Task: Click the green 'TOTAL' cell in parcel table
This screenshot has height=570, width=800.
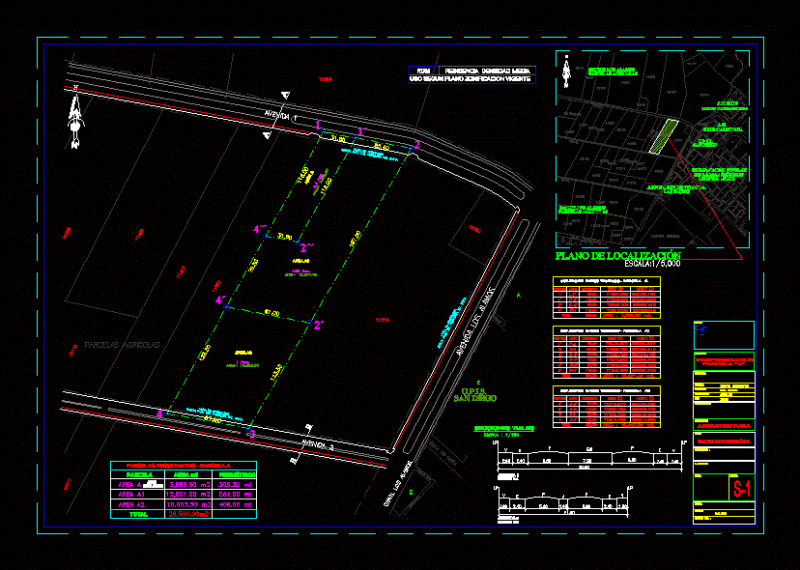Action: coord(136,514)
